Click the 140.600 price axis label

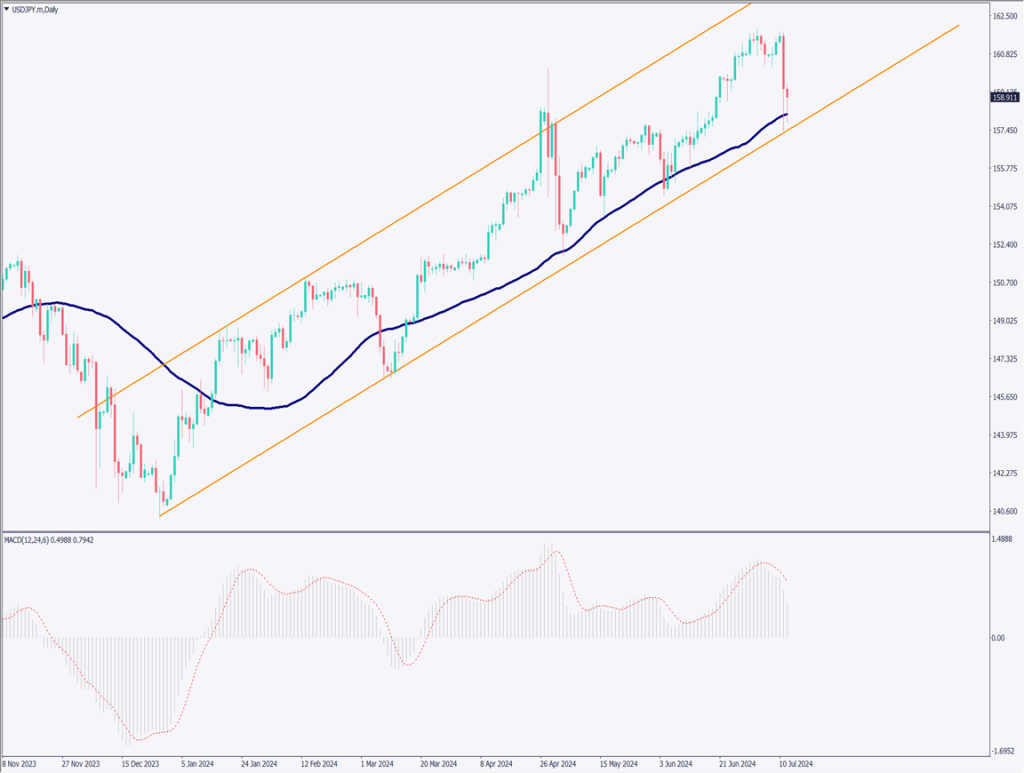coord(1004,511)
